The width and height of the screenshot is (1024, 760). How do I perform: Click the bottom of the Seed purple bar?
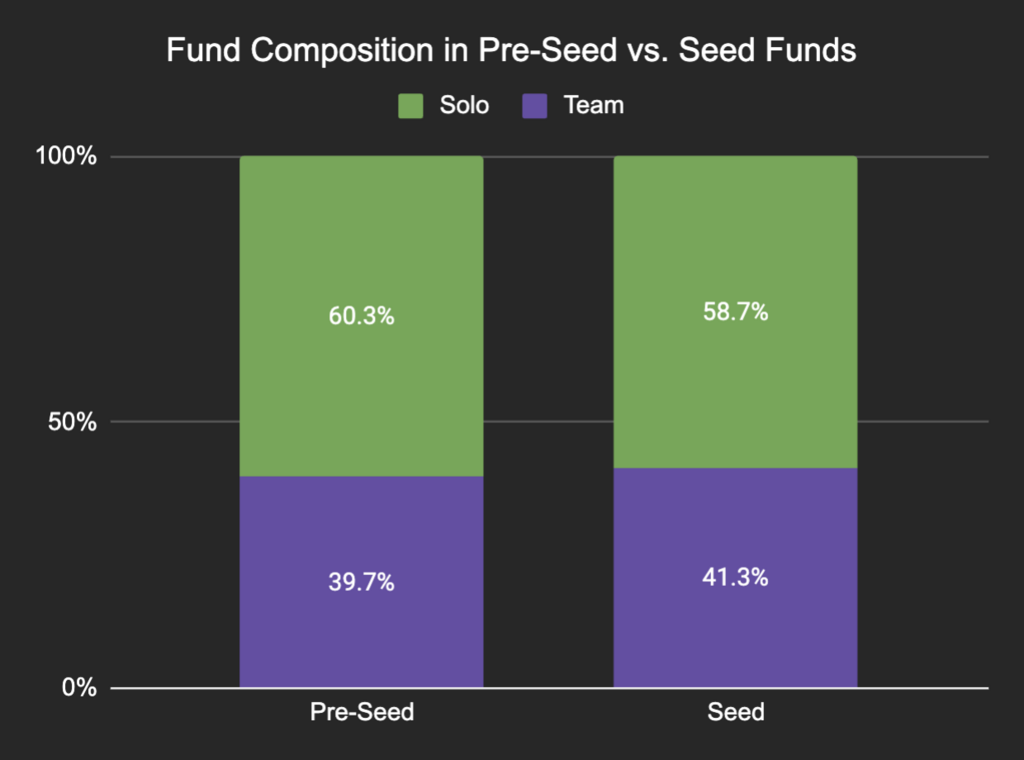[735, 682]
